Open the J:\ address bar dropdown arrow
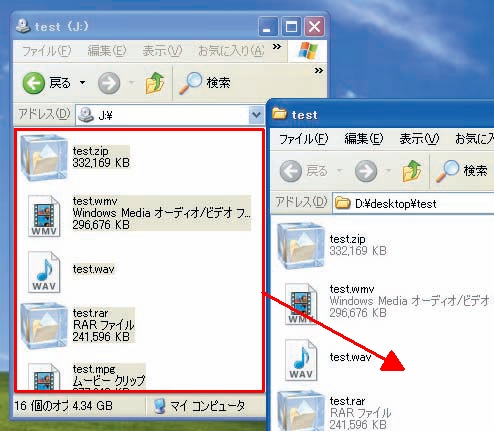Image resolution: width=494 pixels, height=431 pixels. pyautogui.click(x=256, y=115)
